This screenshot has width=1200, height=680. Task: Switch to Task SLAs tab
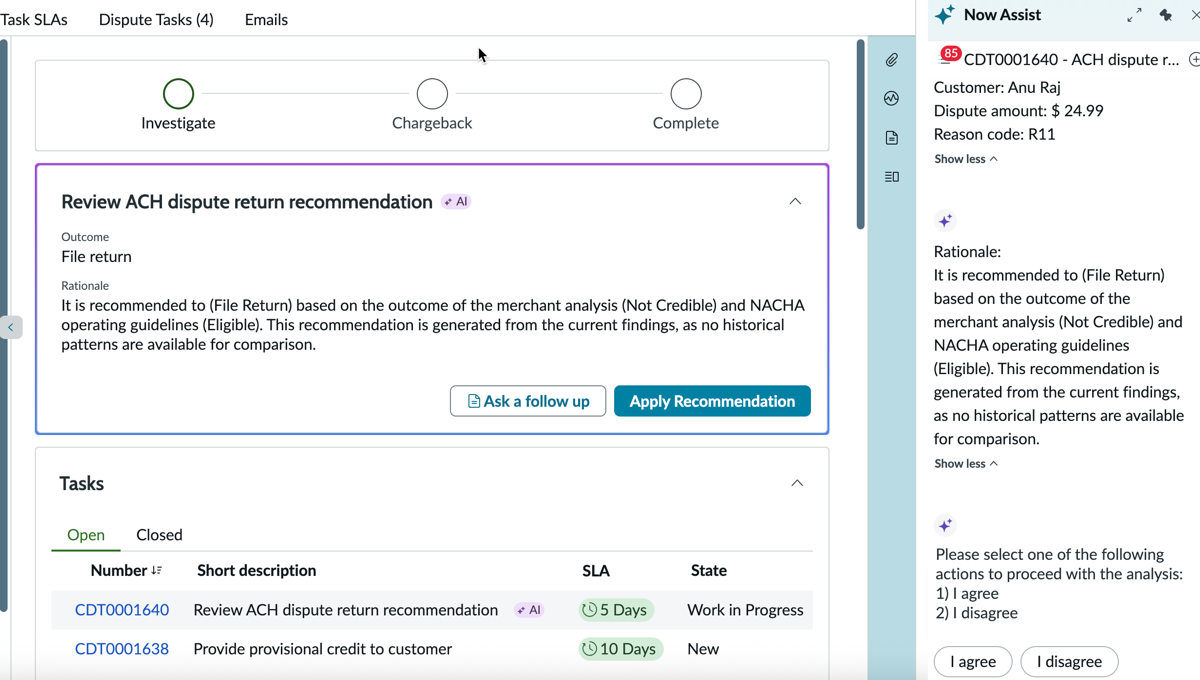click(x=34, y=19)
